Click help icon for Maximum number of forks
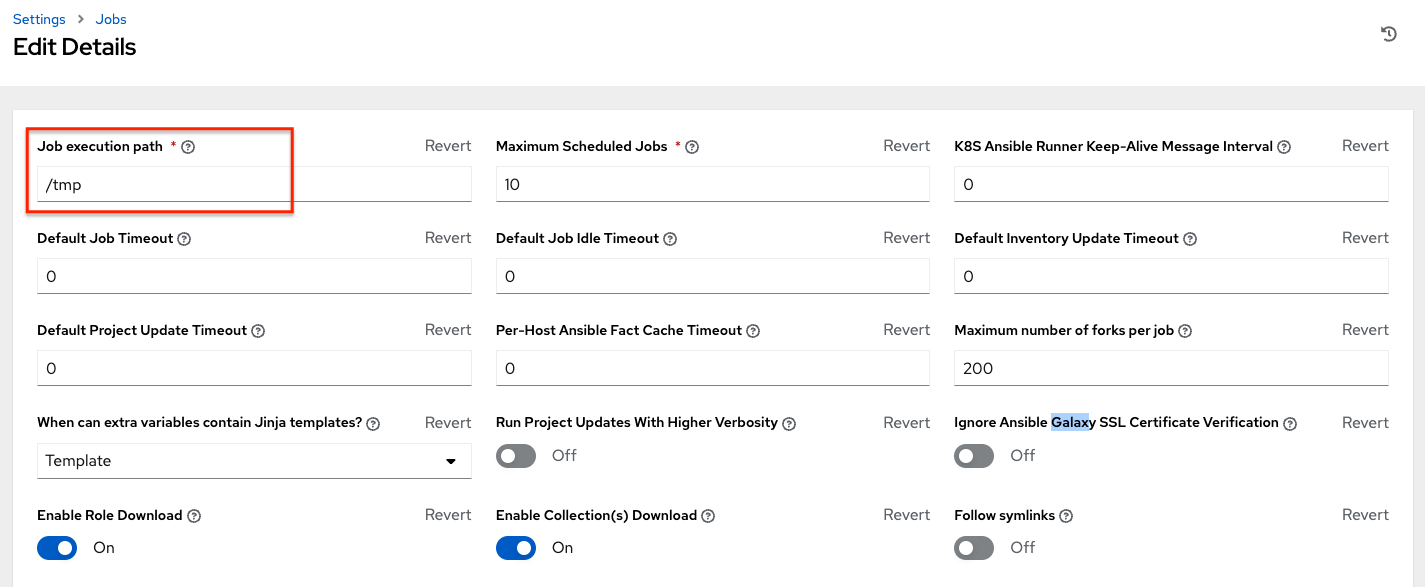The height and width of the screenshot is (587, 1425). pyautogui.click(x=1185, y=330)
